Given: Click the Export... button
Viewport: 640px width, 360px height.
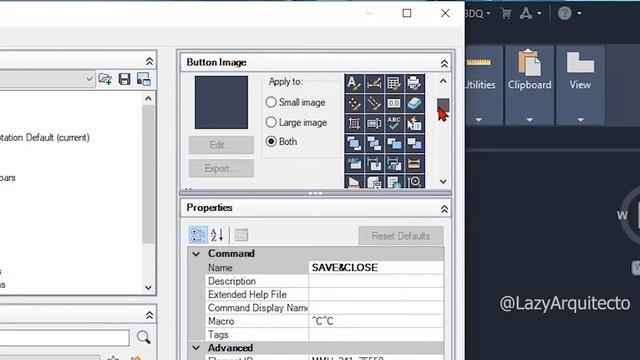Looking at the screenshot, I should (x=221, y=168).
